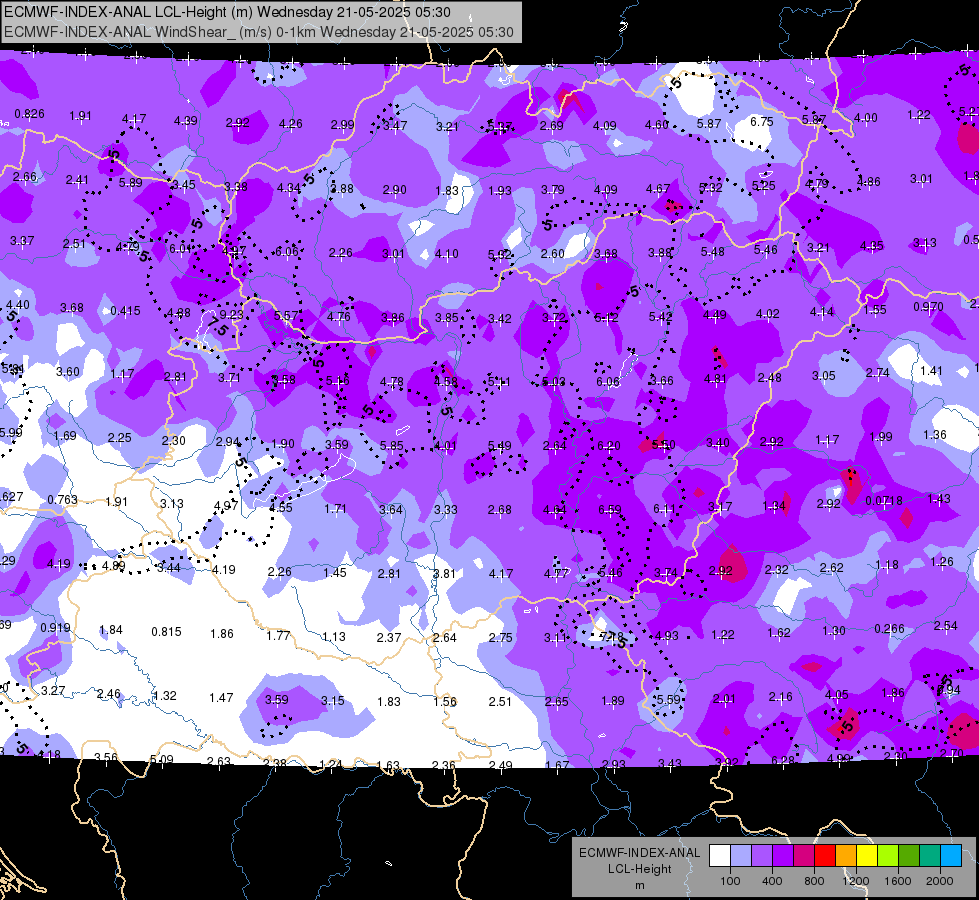Click the wind shear value '4.34'
Image resolution: width=979 pixels, height=900 pixels.
click(288, 187)
